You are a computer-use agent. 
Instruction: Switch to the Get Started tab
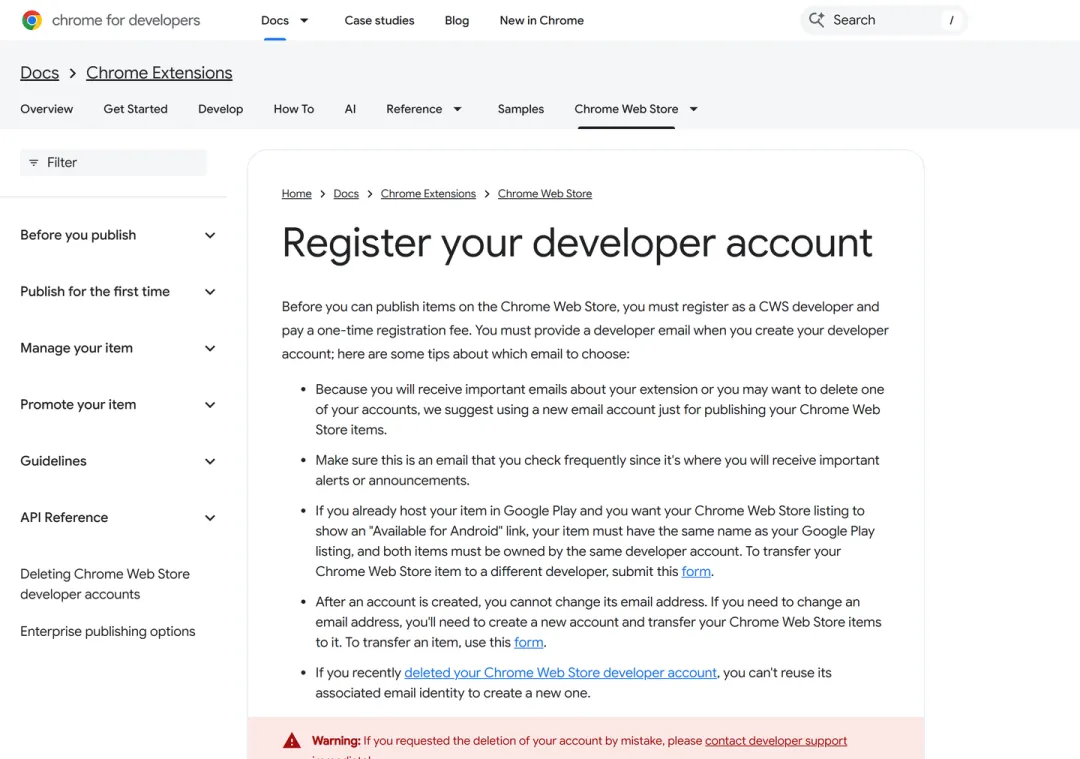[135, 109]
